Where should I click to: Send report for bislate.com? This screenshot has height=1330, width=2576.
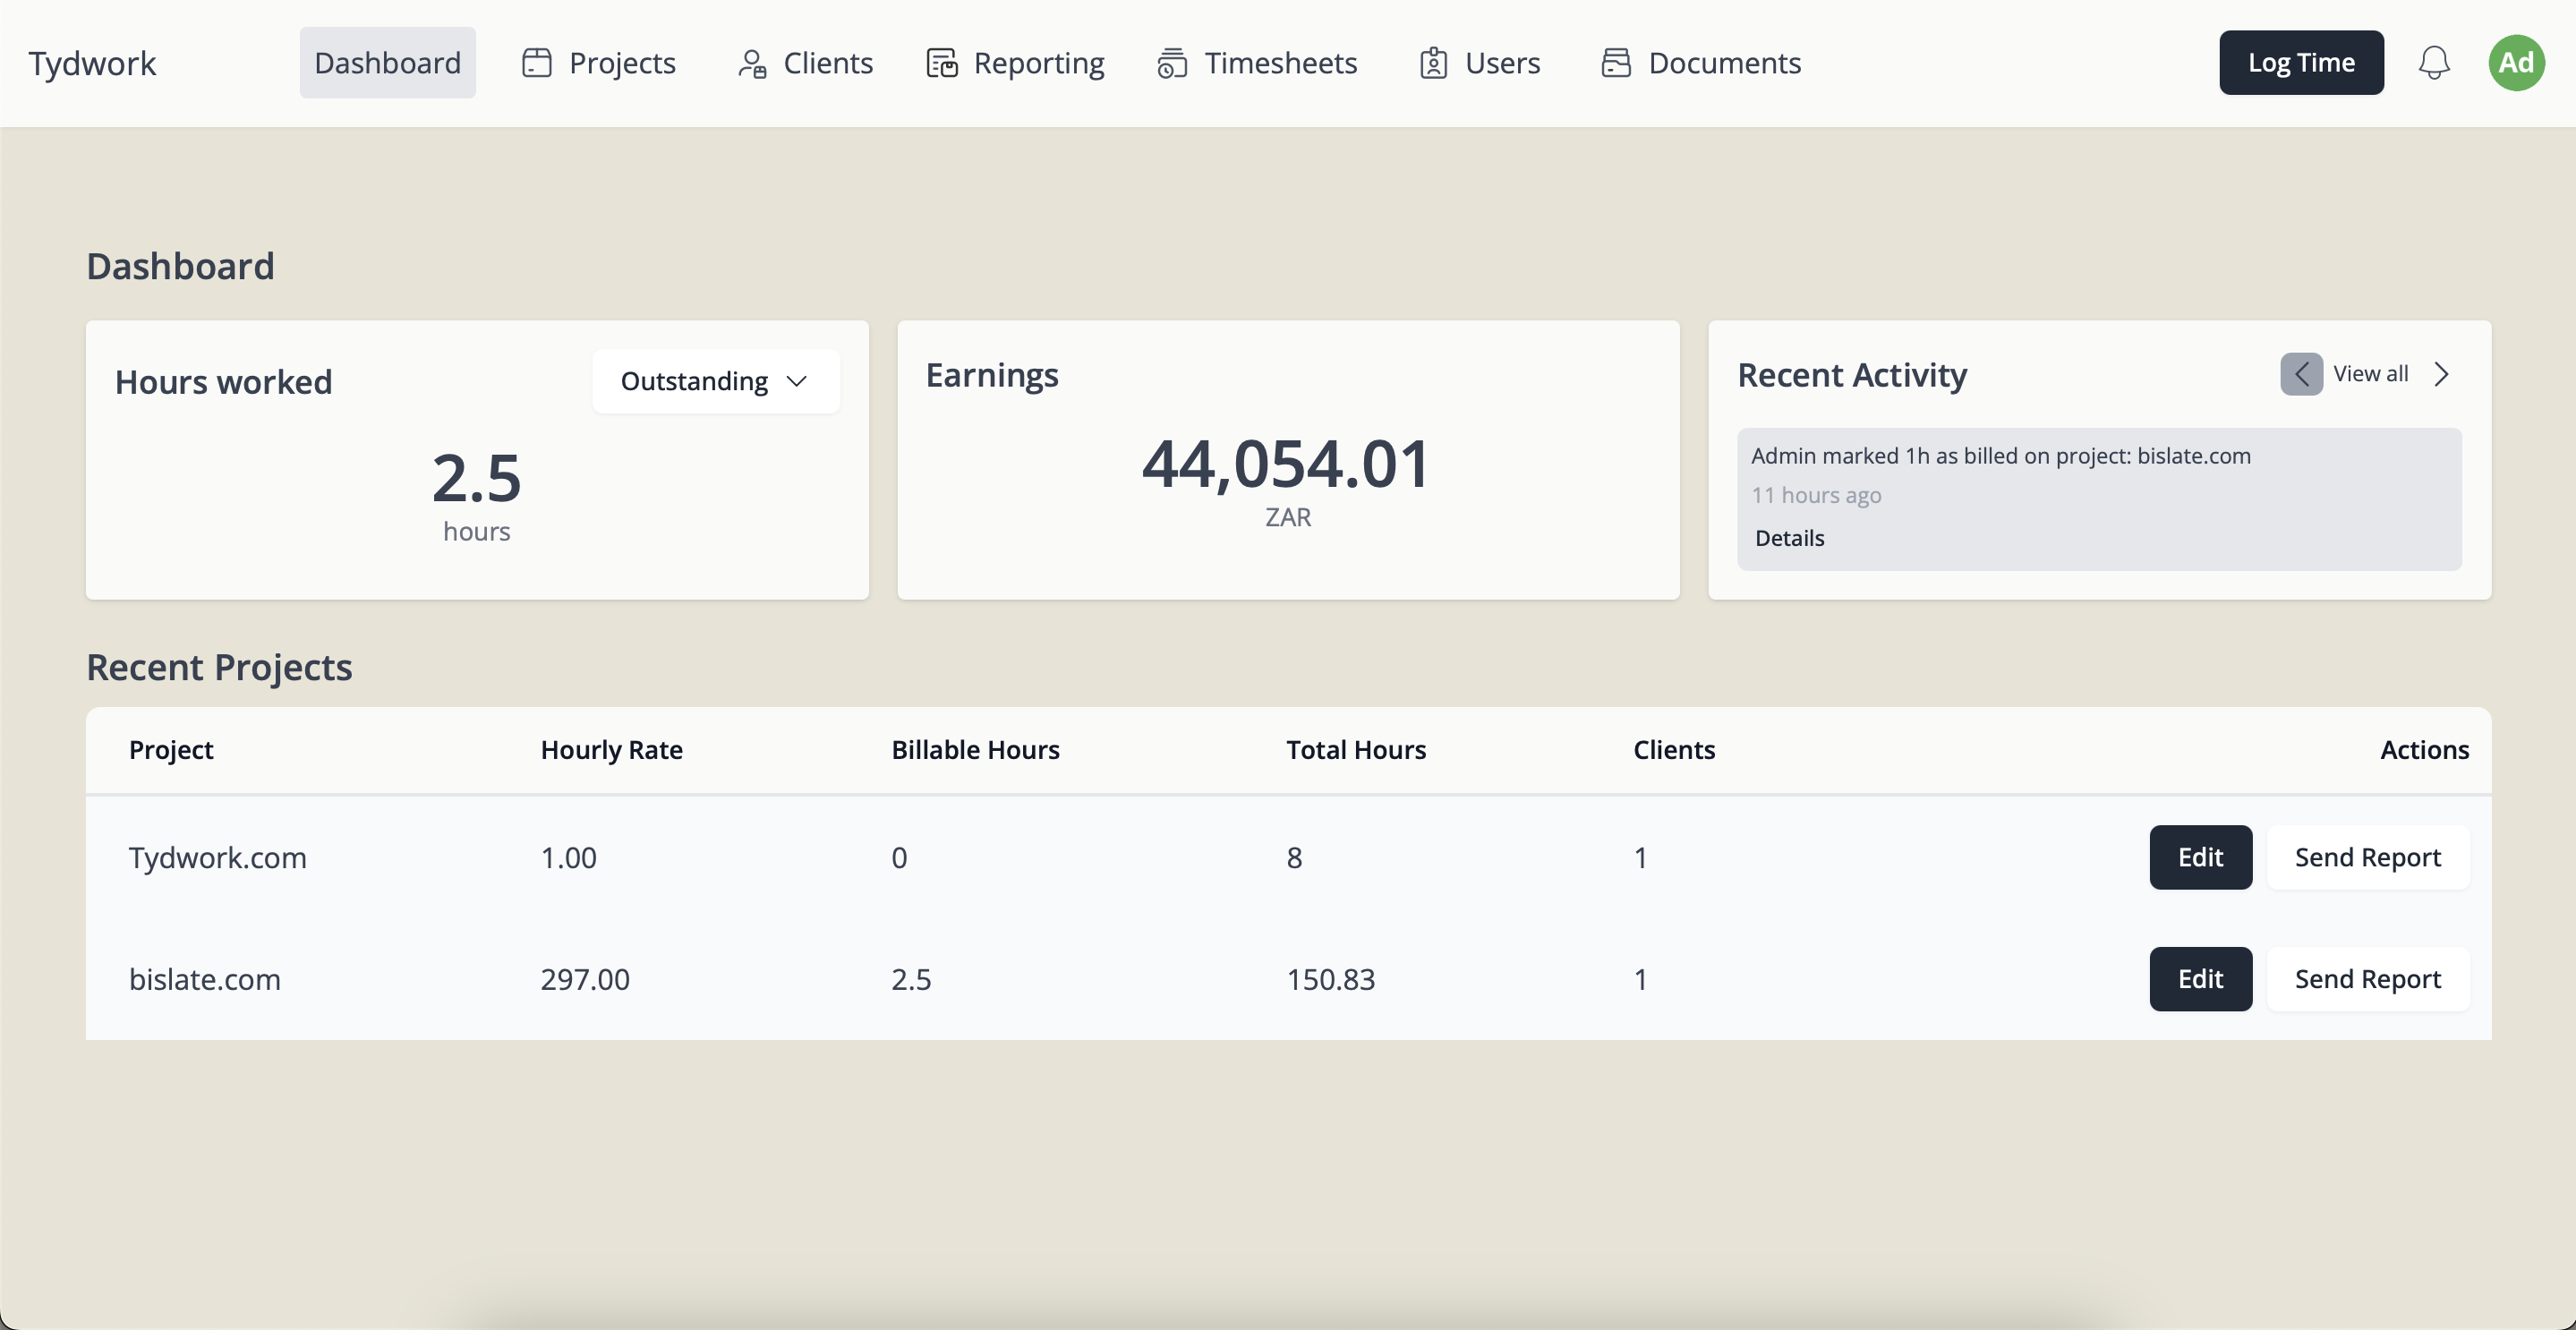coord(2367,979)
